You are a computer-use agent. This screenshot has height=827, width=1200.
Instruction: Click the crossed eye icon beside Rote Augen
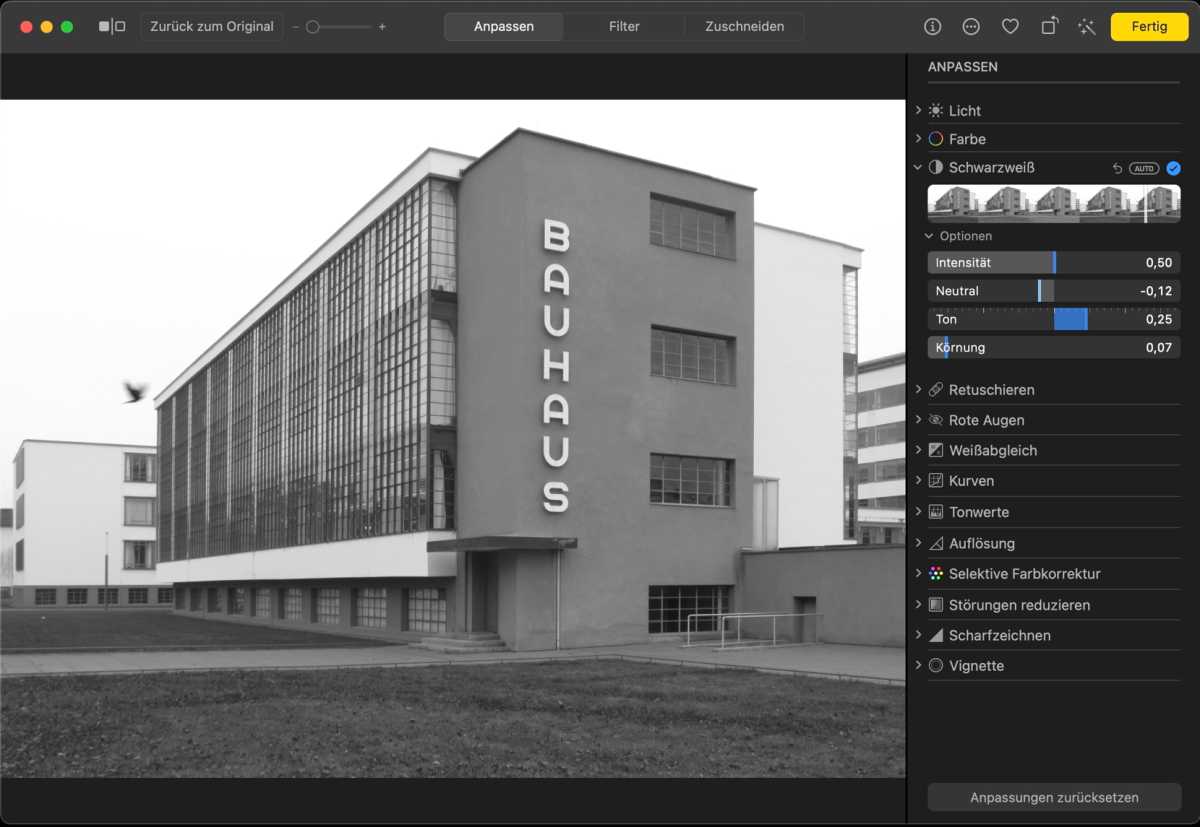click(x=936, y=420)
